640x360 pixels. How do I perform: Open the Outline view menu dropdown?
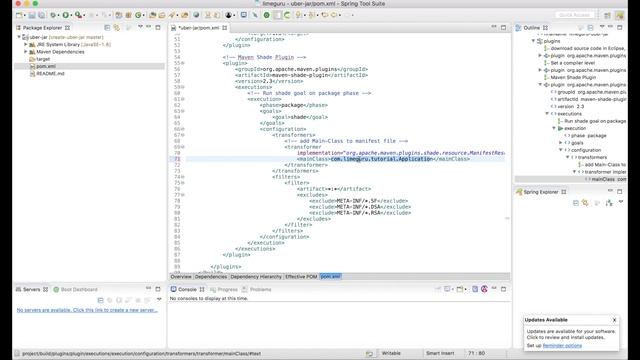602,27
